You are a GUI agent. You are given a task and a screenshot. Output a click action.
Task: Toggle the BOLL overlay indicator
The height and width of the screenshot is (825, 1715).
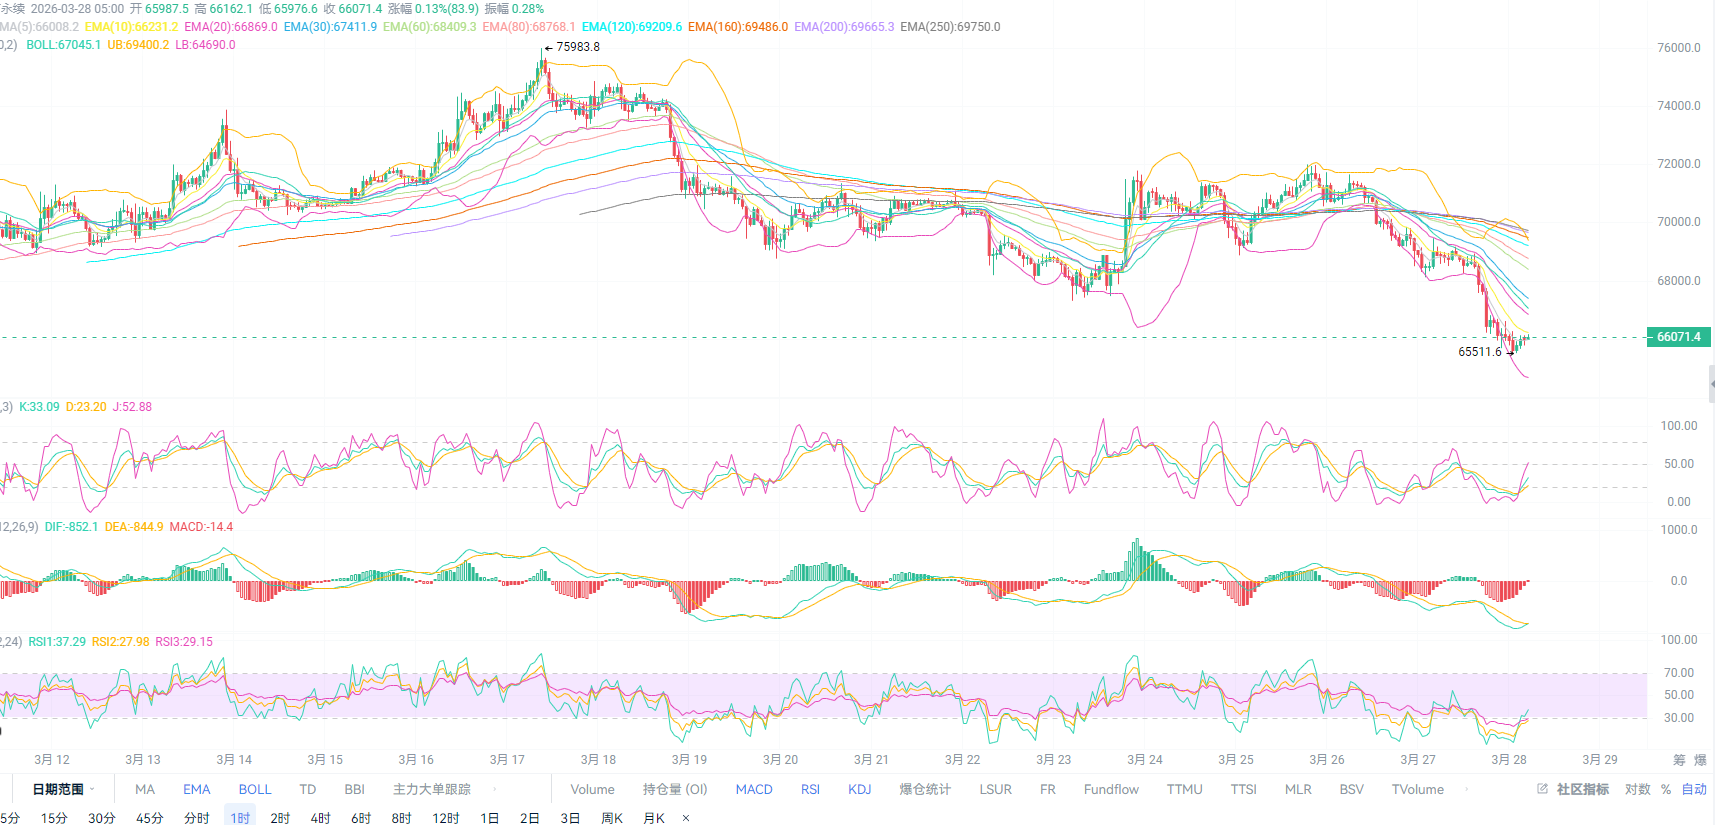[255, 789]
